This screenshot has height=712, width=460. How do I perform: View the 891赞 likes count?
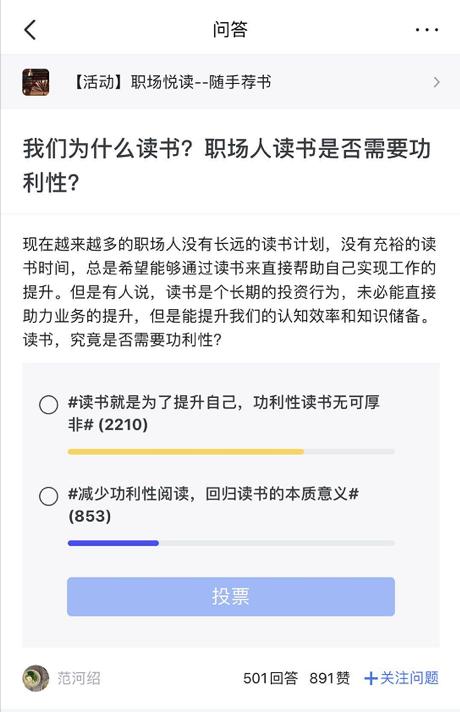tap(330, 678)
